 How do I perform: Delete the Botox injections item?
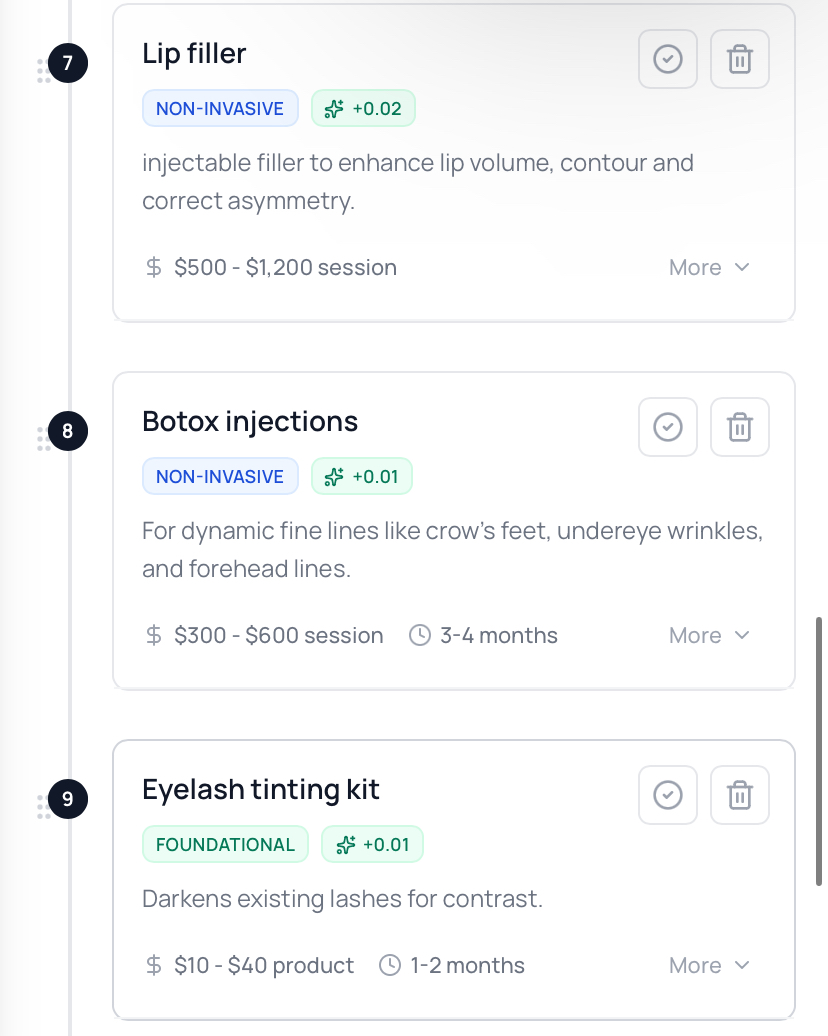(739, 428)
